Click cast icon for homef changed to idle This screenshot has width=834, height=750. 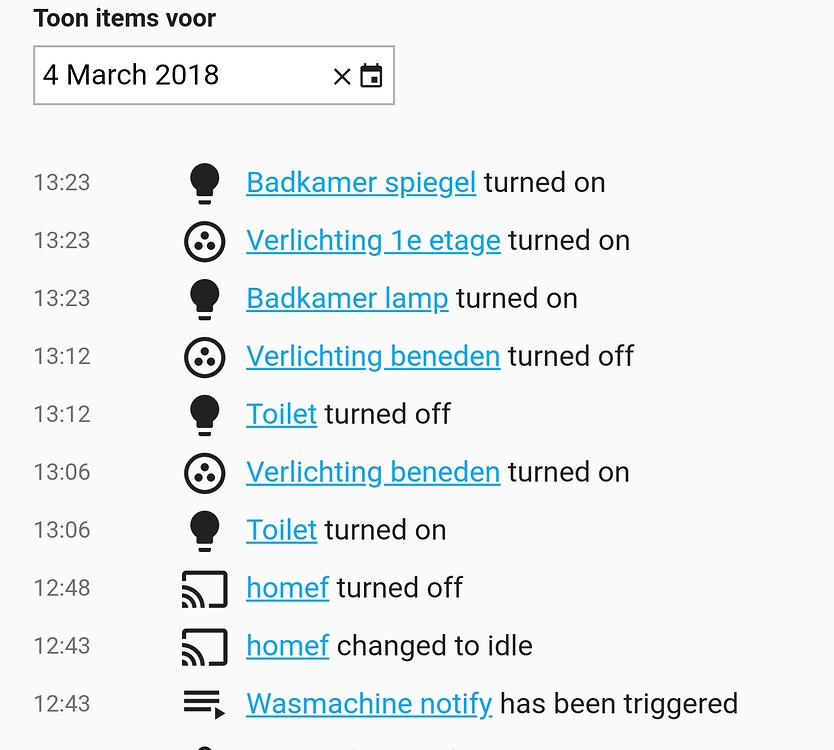click(x=204, y=647)
